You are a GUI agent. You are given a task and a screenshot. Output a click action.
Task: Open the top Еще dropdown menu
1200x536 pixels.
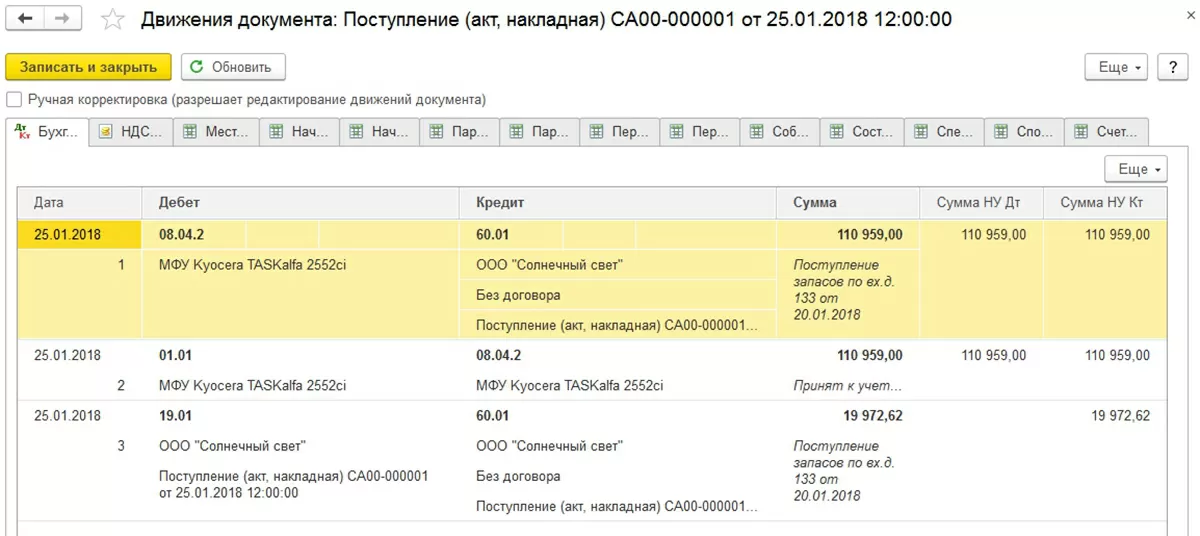click(1119, 67)
